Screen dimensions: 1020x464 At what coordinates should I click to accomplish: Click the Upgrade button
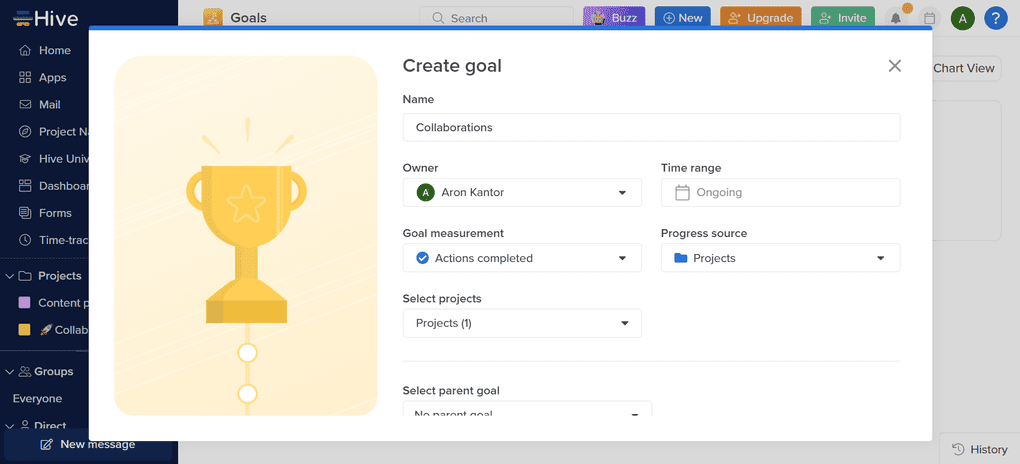click(760, 18)
